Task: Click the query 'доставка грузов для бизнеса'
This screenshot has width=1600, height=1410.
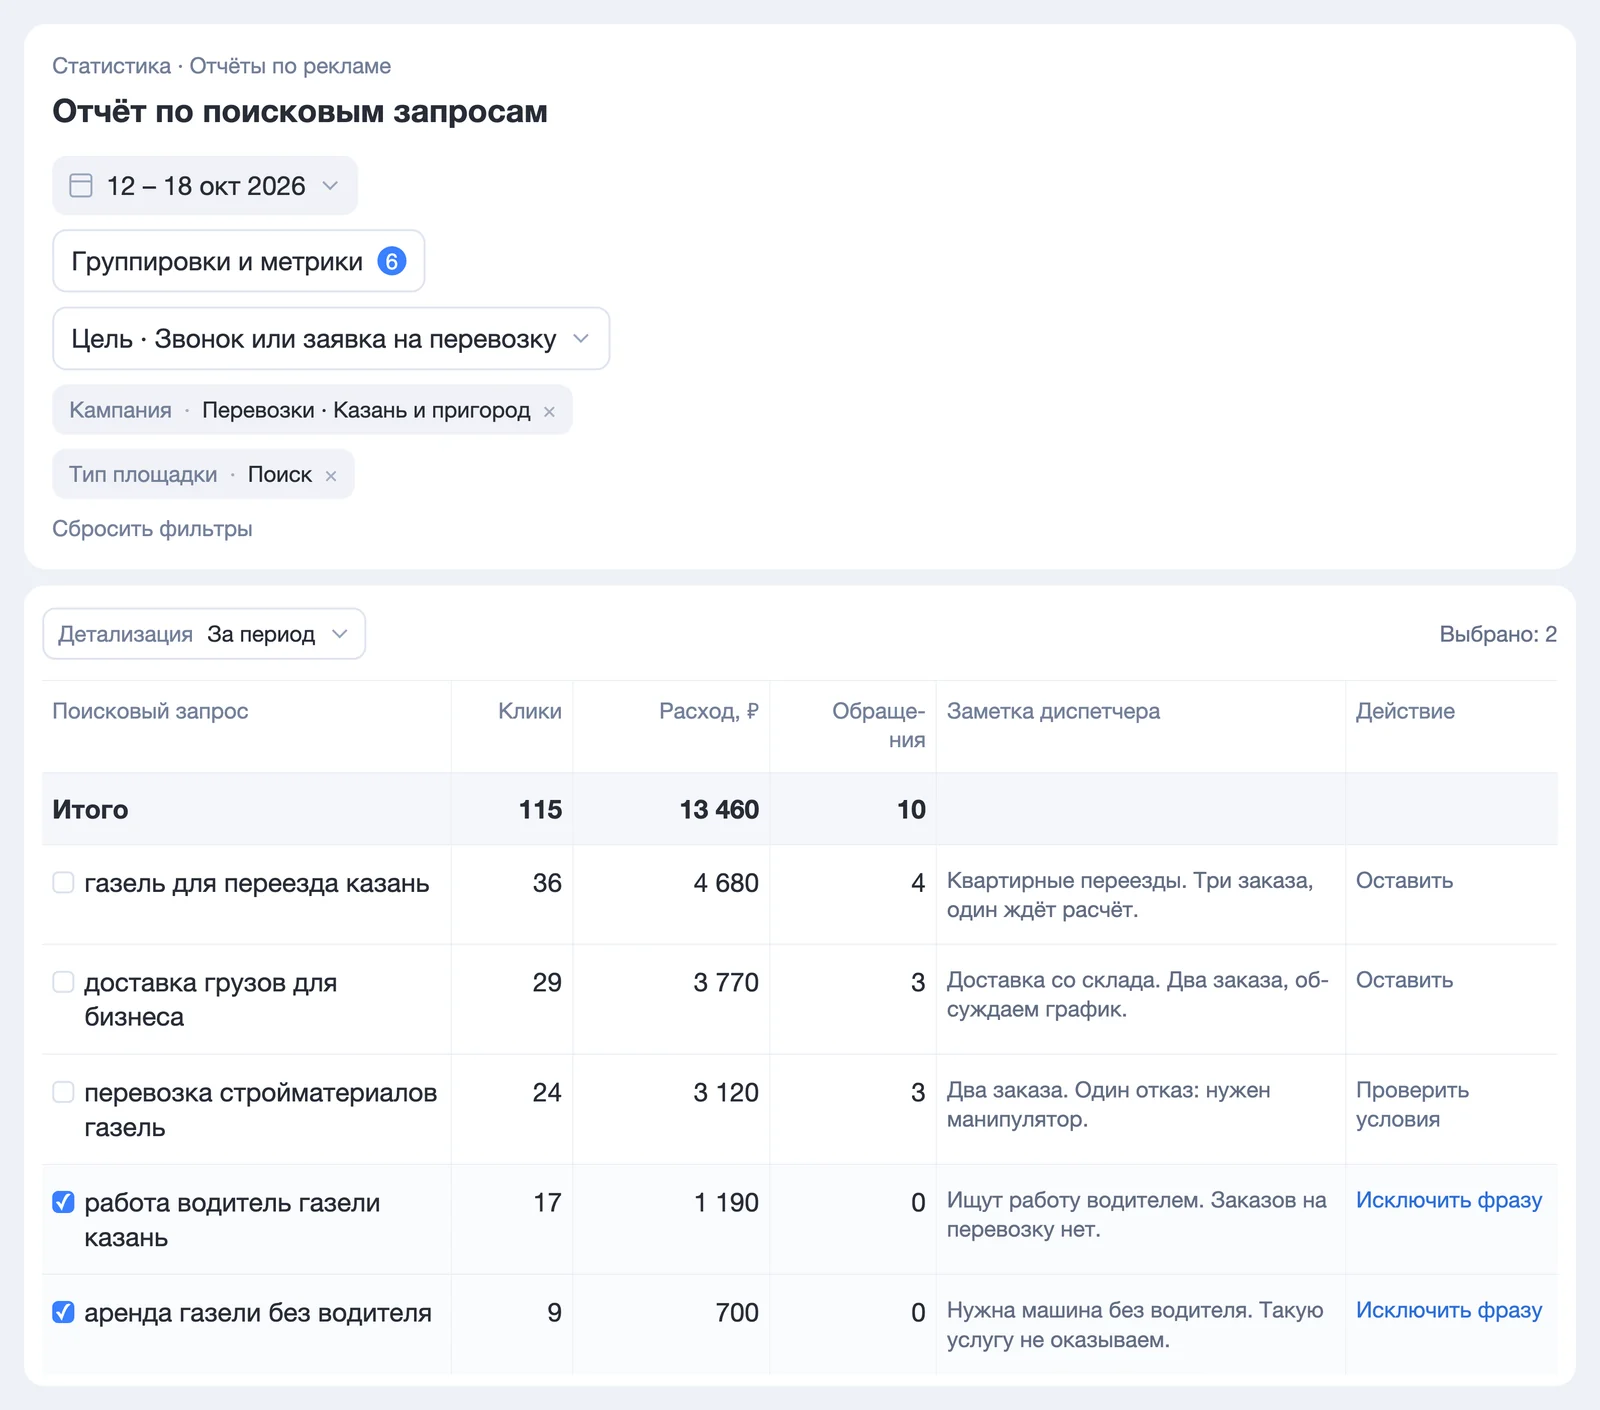Action: pyautogui.click(x=211, y=1000)
